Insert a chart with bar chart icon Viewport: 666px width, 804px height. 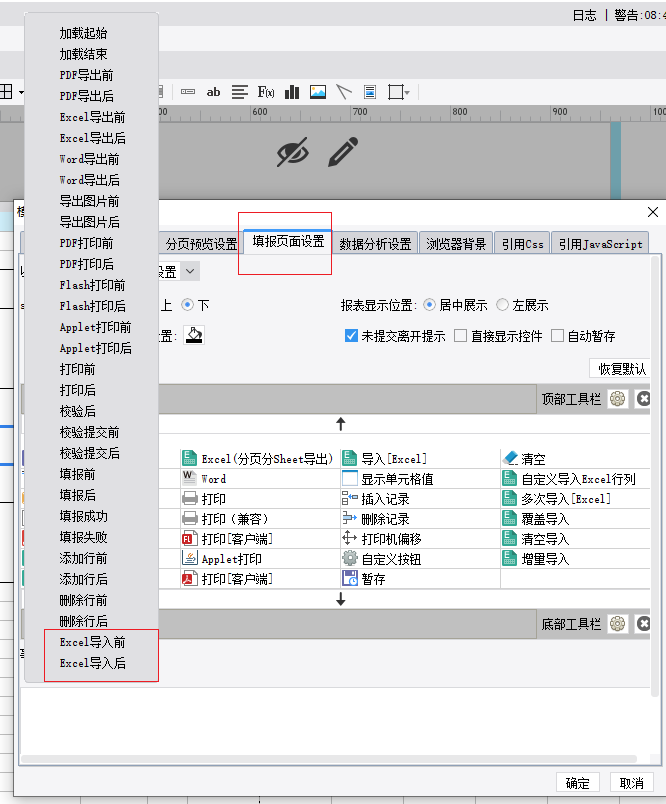(x=292, y=92)
